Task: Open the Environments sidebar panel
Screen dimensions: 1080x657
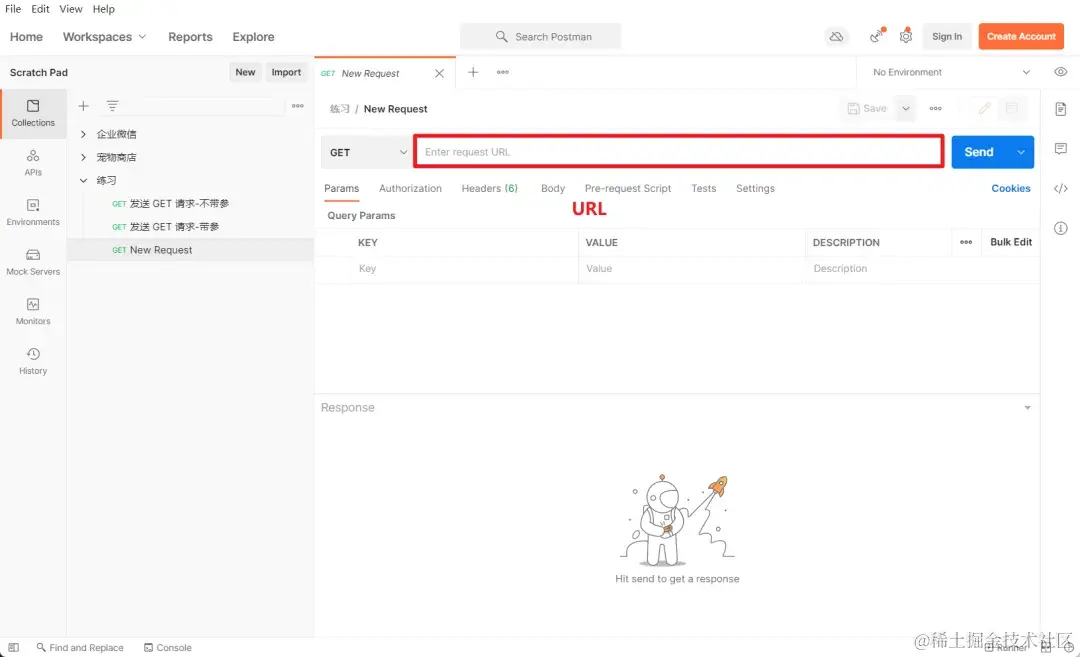Action: point(33,213)
